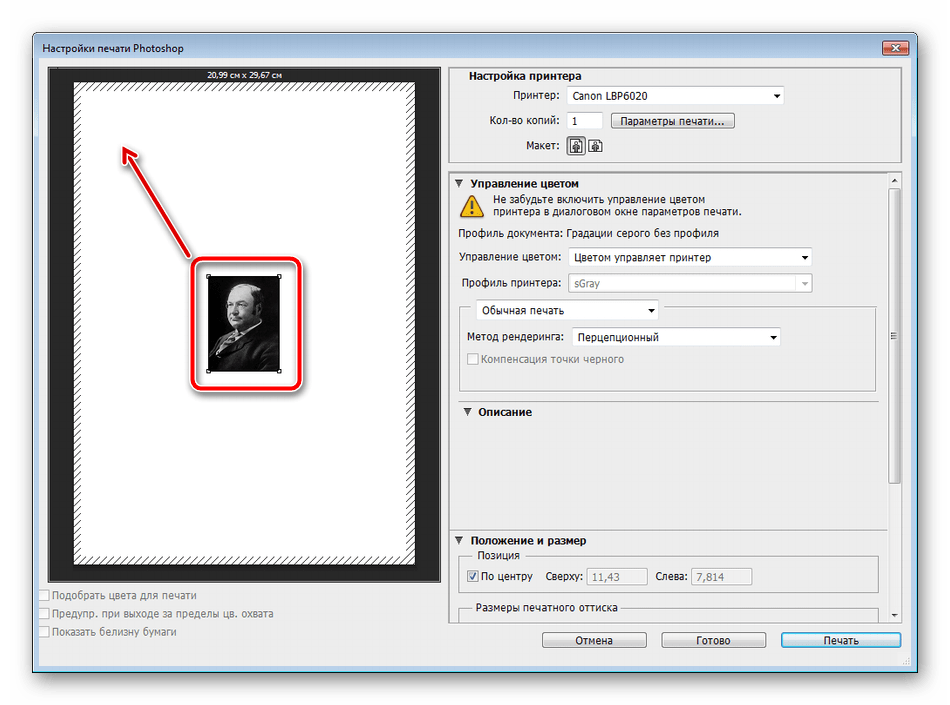Select landscape page layout icon
The image size is (950, 705).
(x=595, y=146)
